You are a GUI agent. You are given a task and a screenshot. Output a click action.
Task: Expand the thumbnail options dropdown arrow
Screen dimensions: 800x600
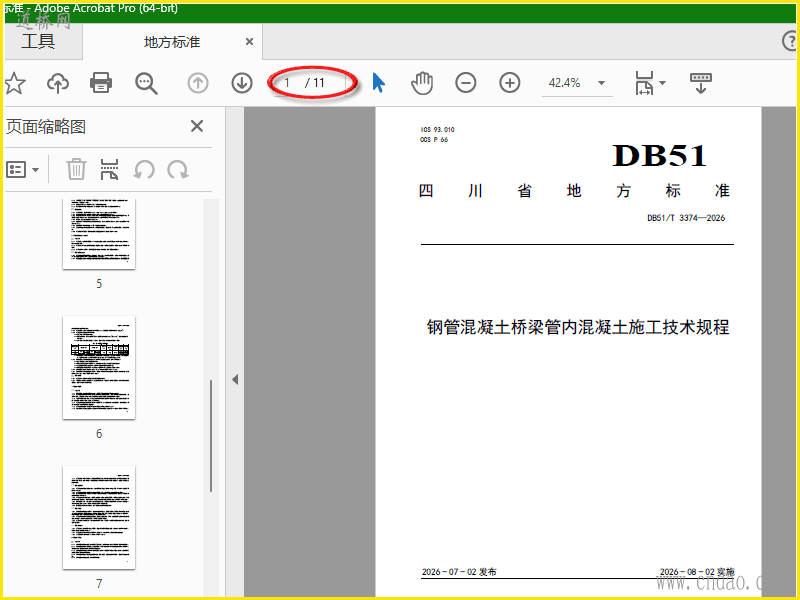pos(36,170)
